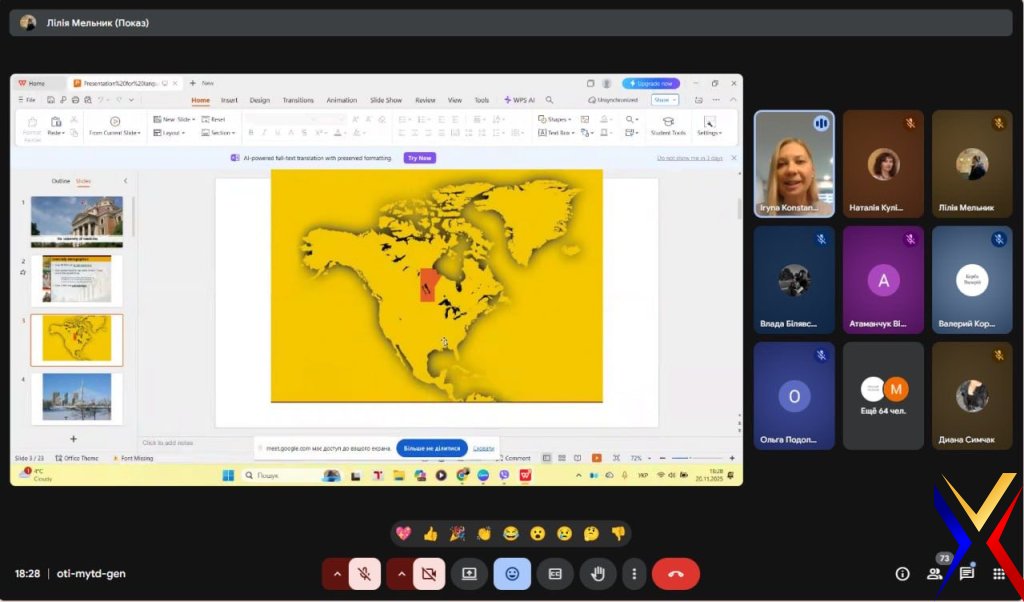Open audio settings arrow beside microphone
The image size is (1024, 602).
(336, 574)
